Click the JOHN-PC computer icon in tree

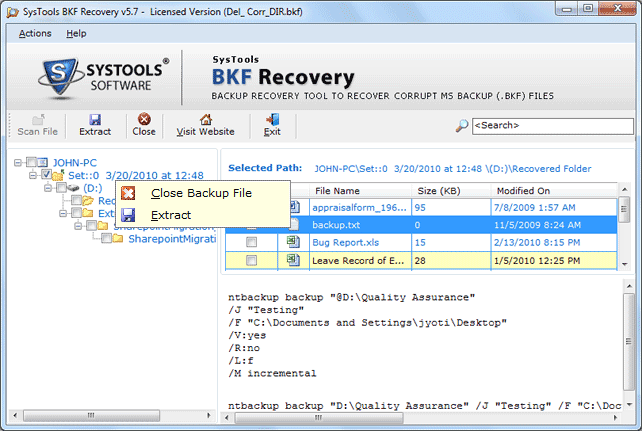[43, 162]
